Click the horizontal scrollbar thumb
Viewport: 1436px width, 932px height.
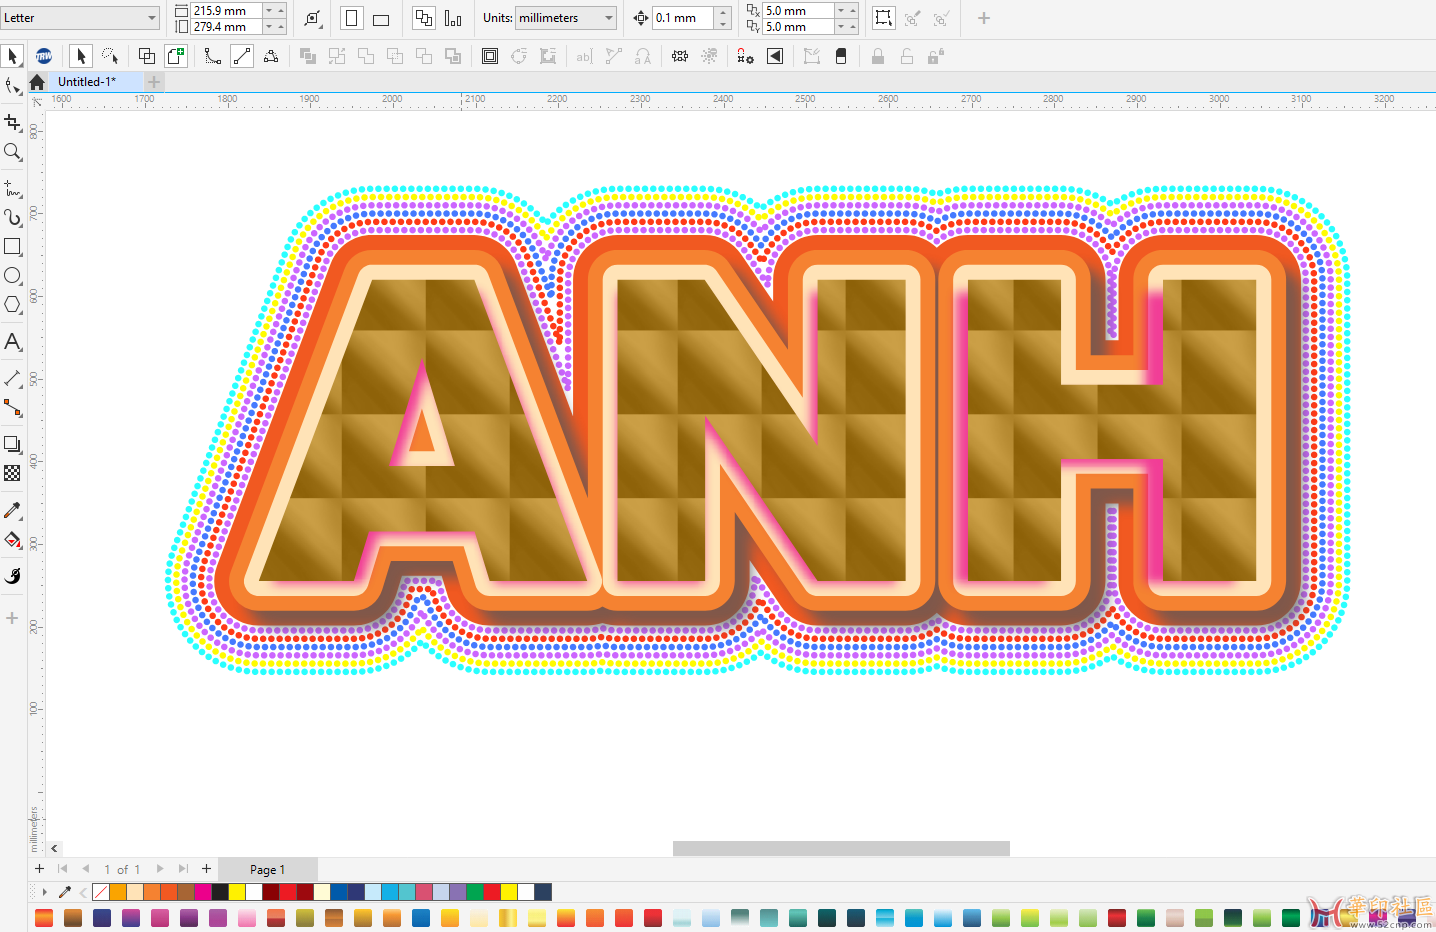pos(841,848)
